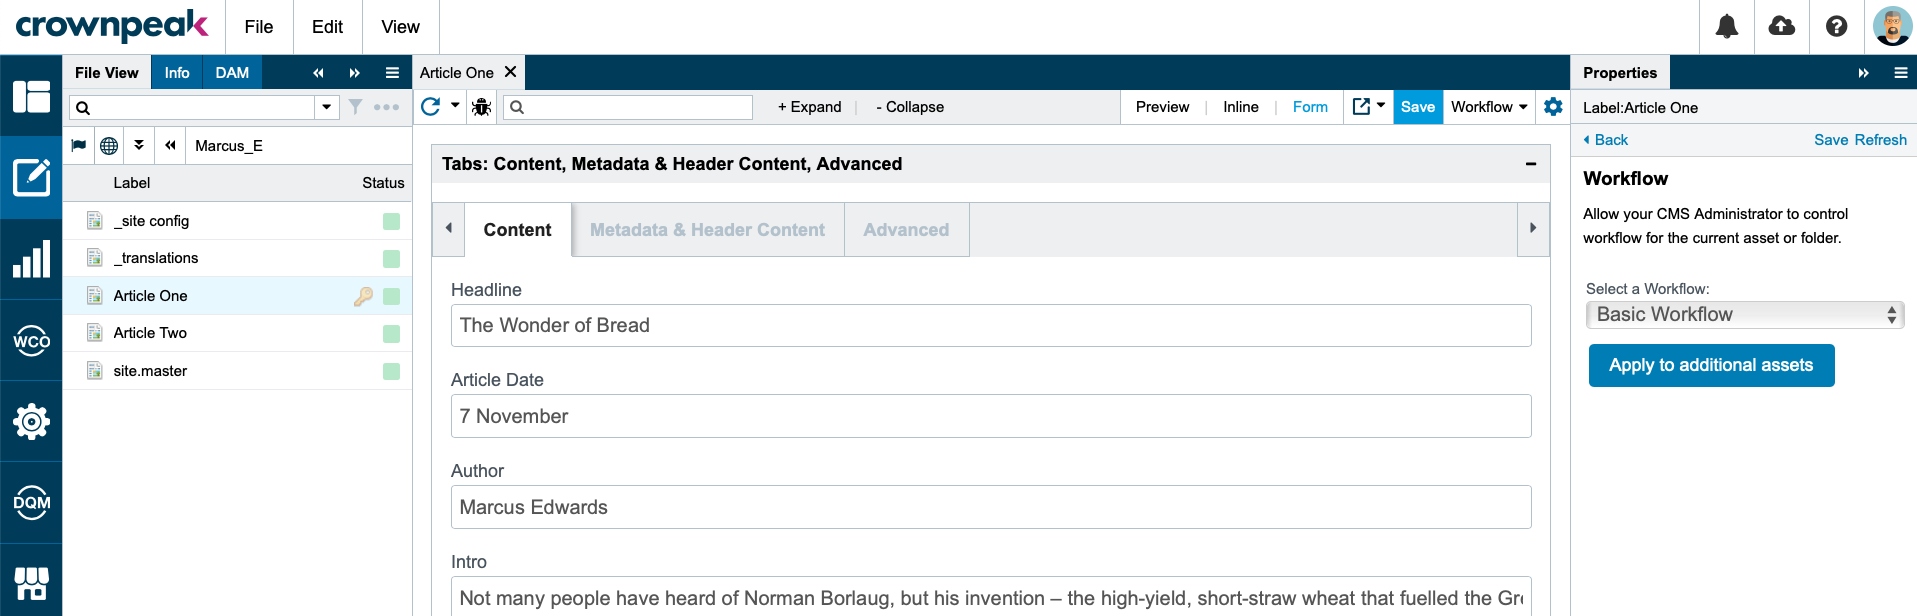This screenshot has height=616, width=1917.
Task: Click the refresh icon in asset toolbar
Action: 431,107
